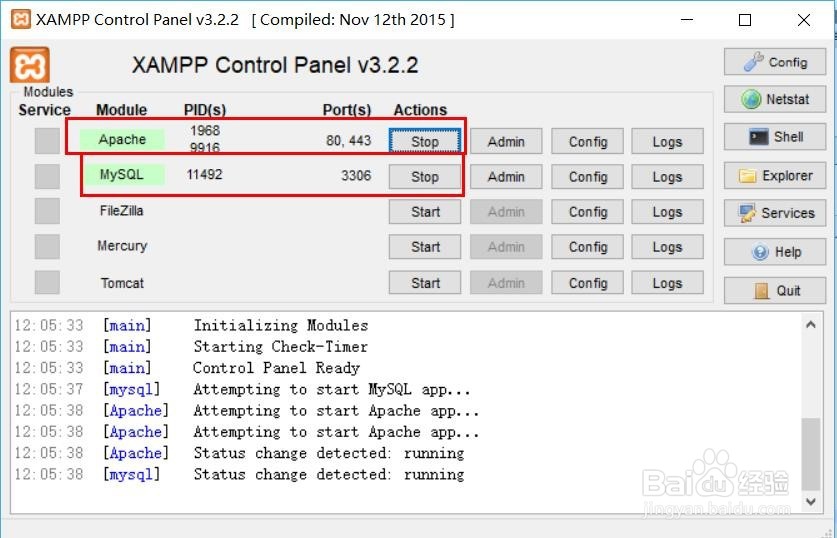
Task: Select the MySQL module label
Action: pyautogui.click(x=122, y=175)
